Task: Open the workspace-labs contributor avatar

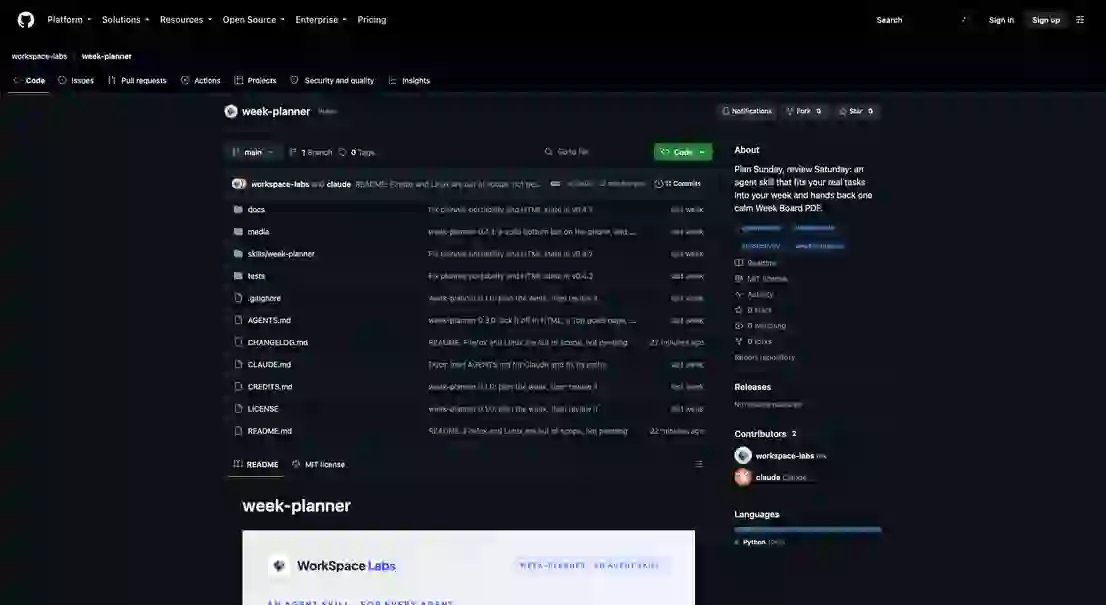Action: [743, 456]
